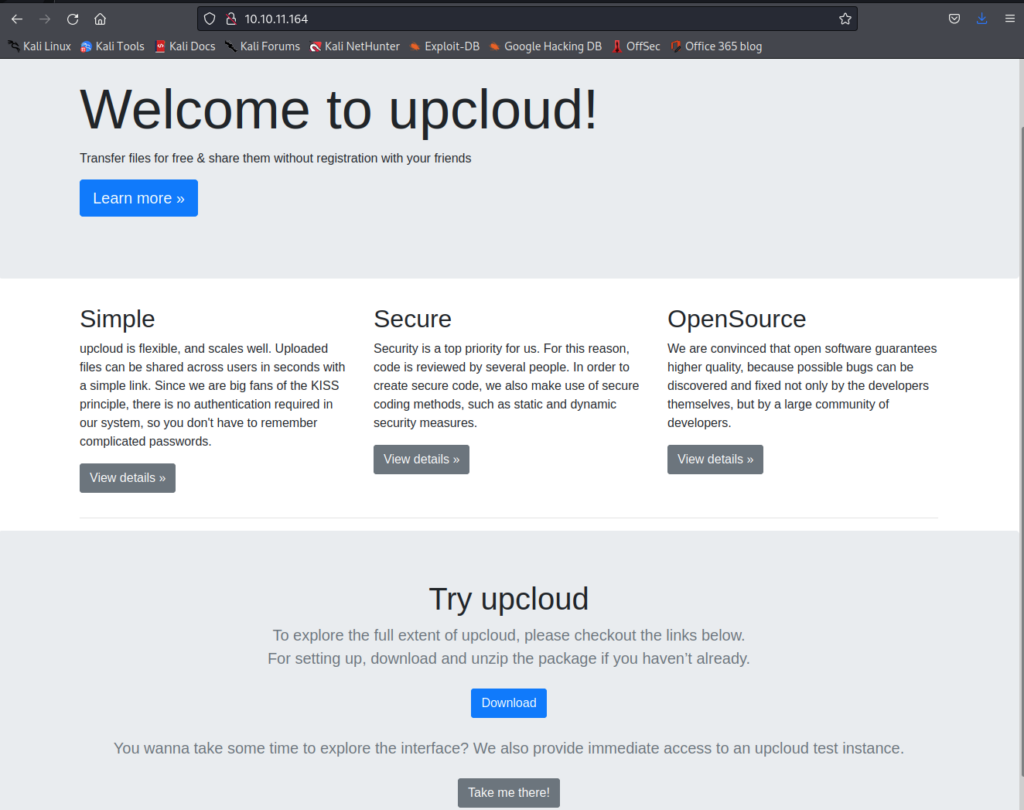The image size is (1024, 810).
Task: View insecure connection padlock details
Action: tap(231, 19)
